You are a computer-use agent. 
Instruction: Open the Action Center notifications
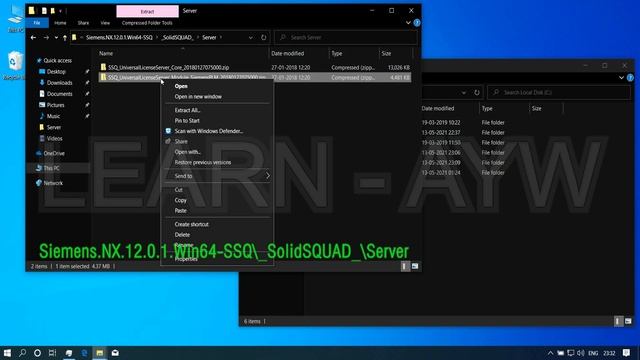coord(627,353)
